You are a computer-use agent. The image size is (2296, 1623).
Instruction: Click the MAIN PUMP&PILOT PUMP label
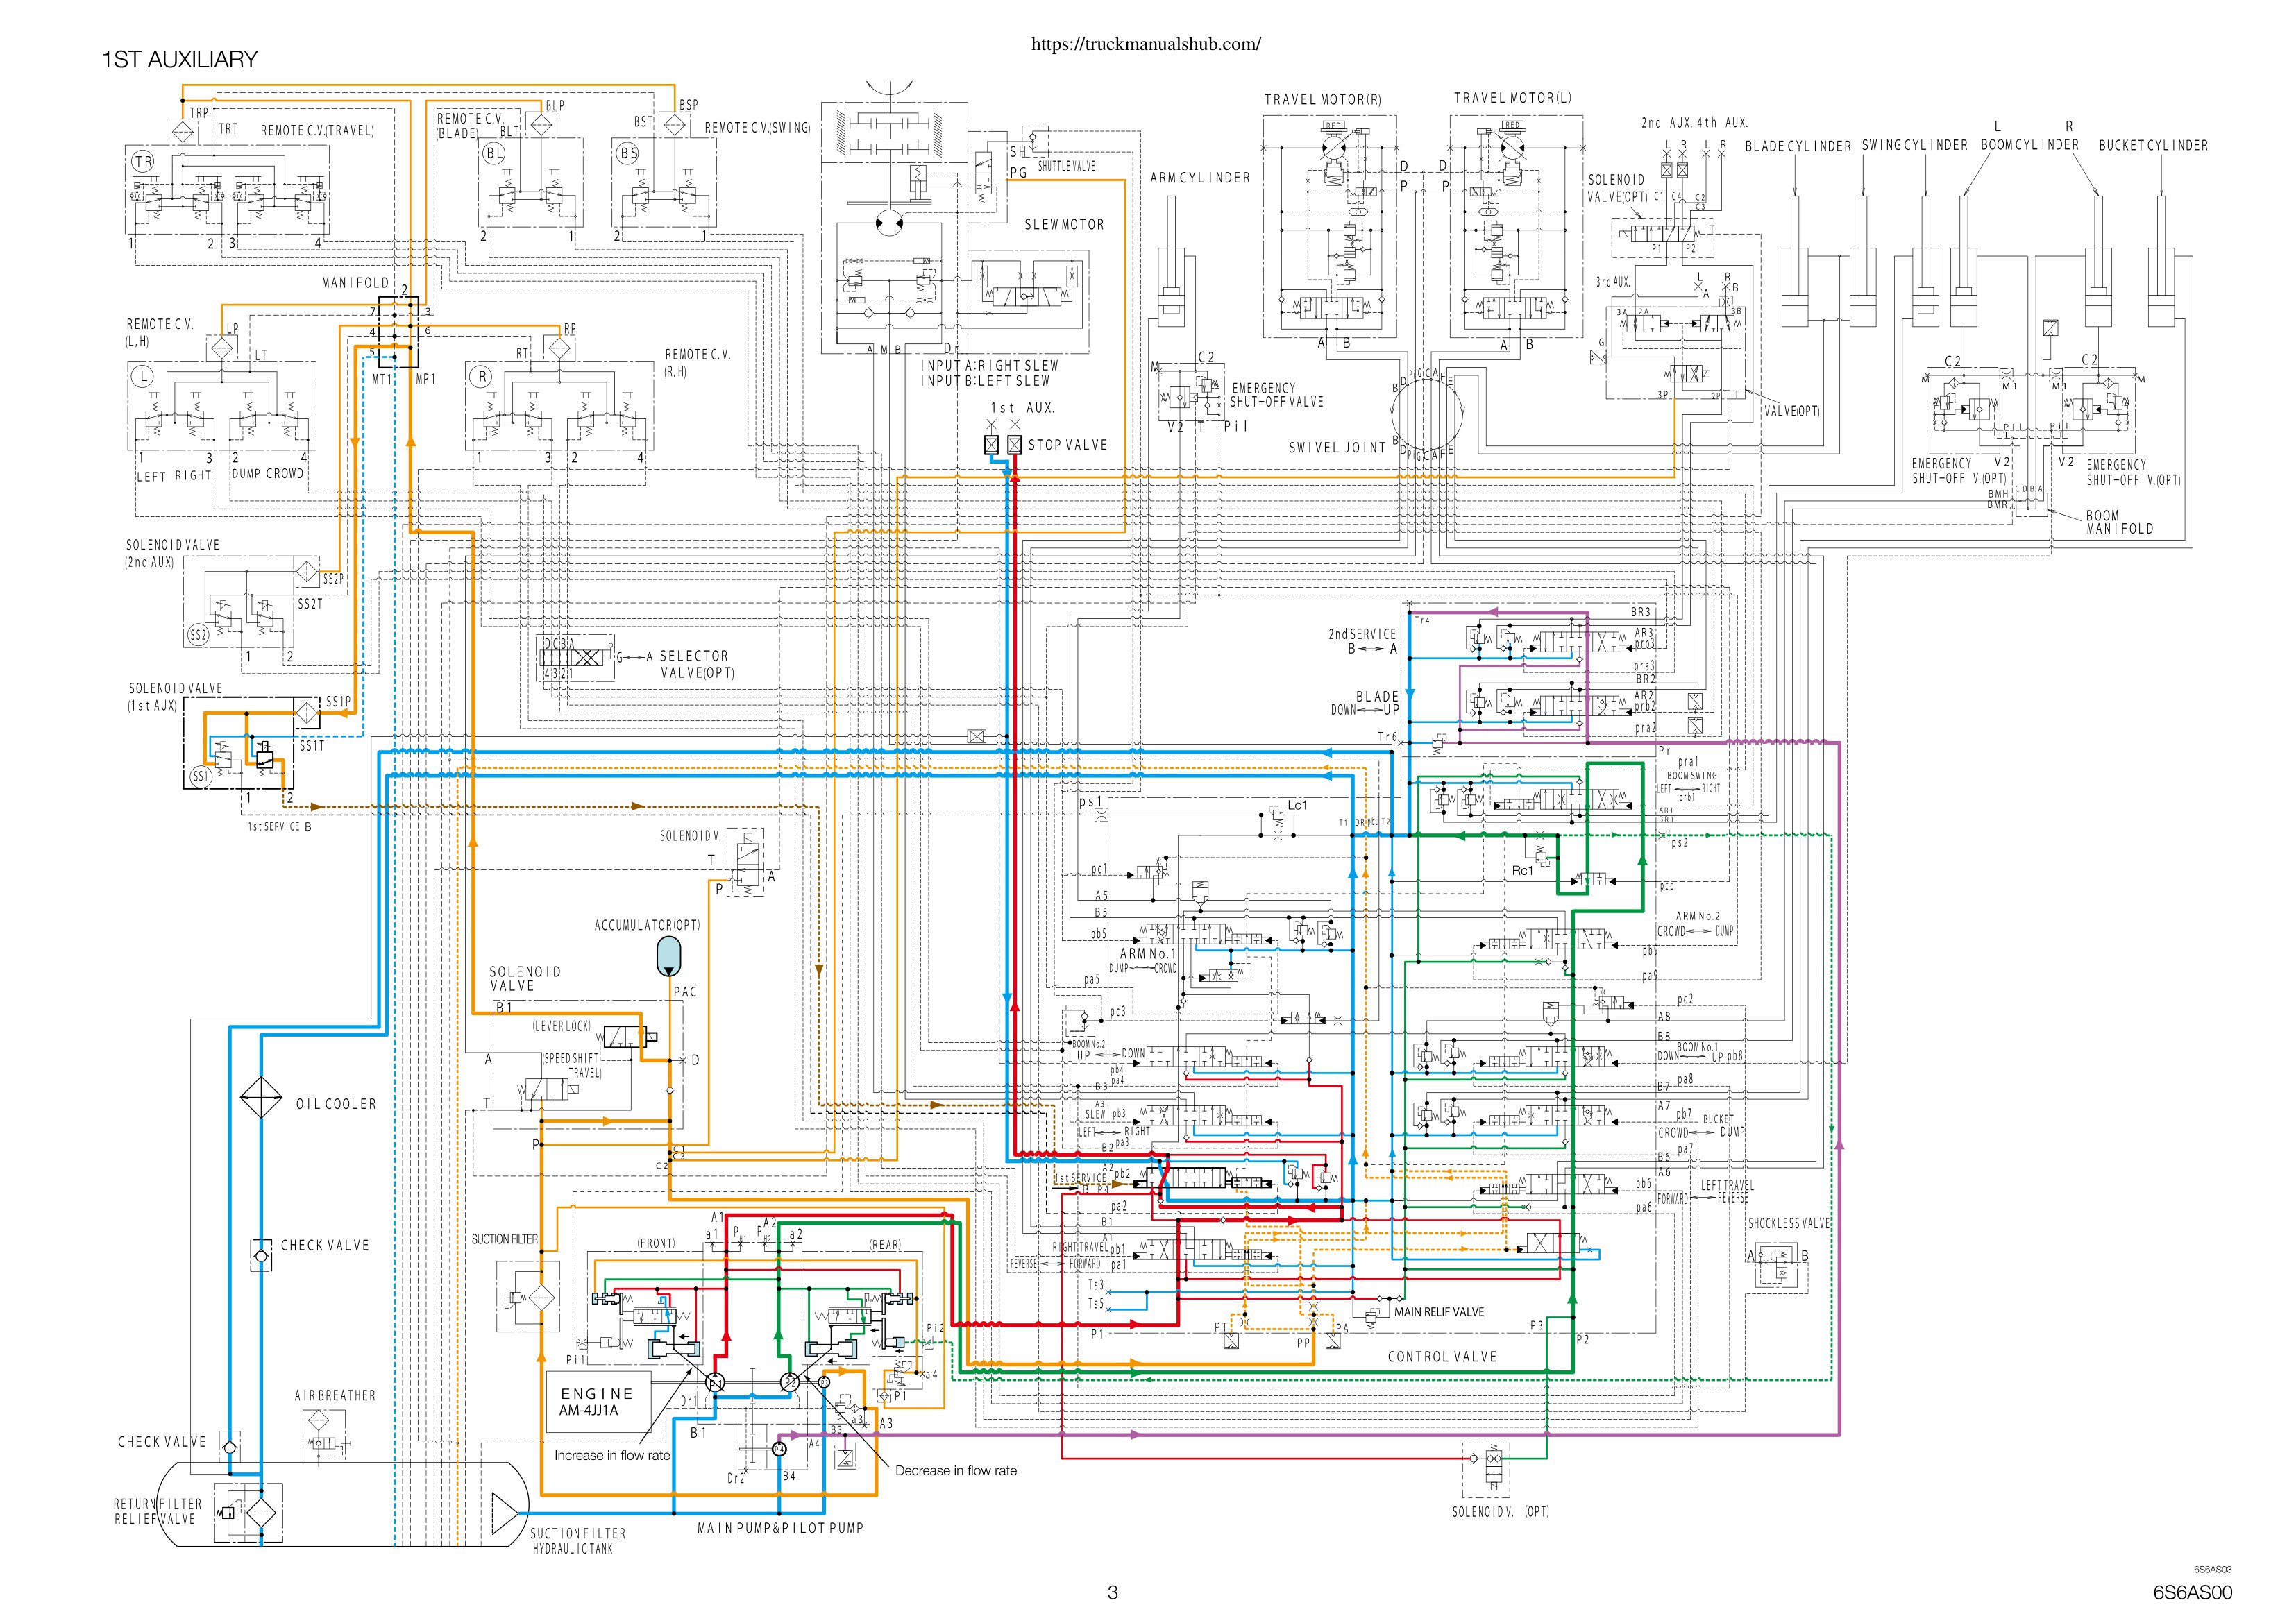click(780, 1528)
